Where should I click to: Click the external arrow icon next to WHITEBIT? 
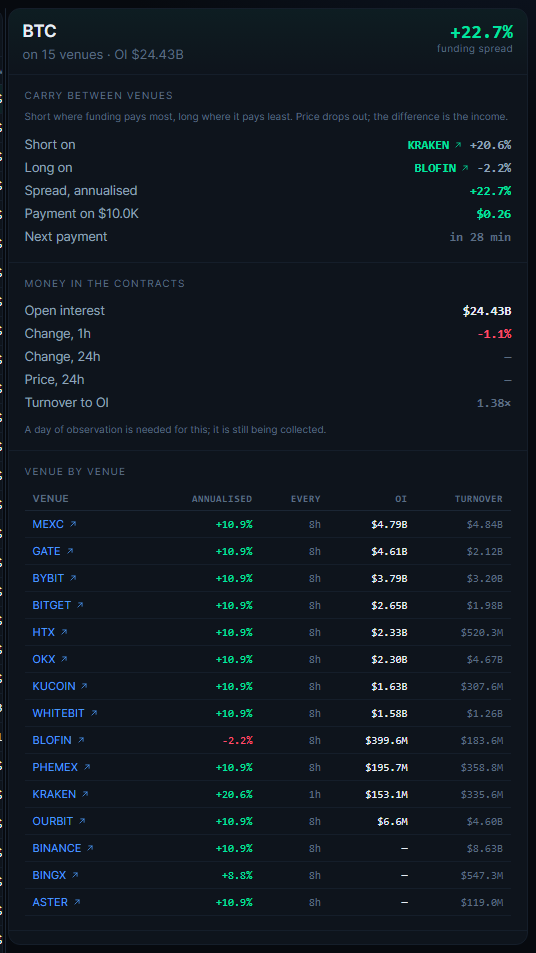coord(94,713)
